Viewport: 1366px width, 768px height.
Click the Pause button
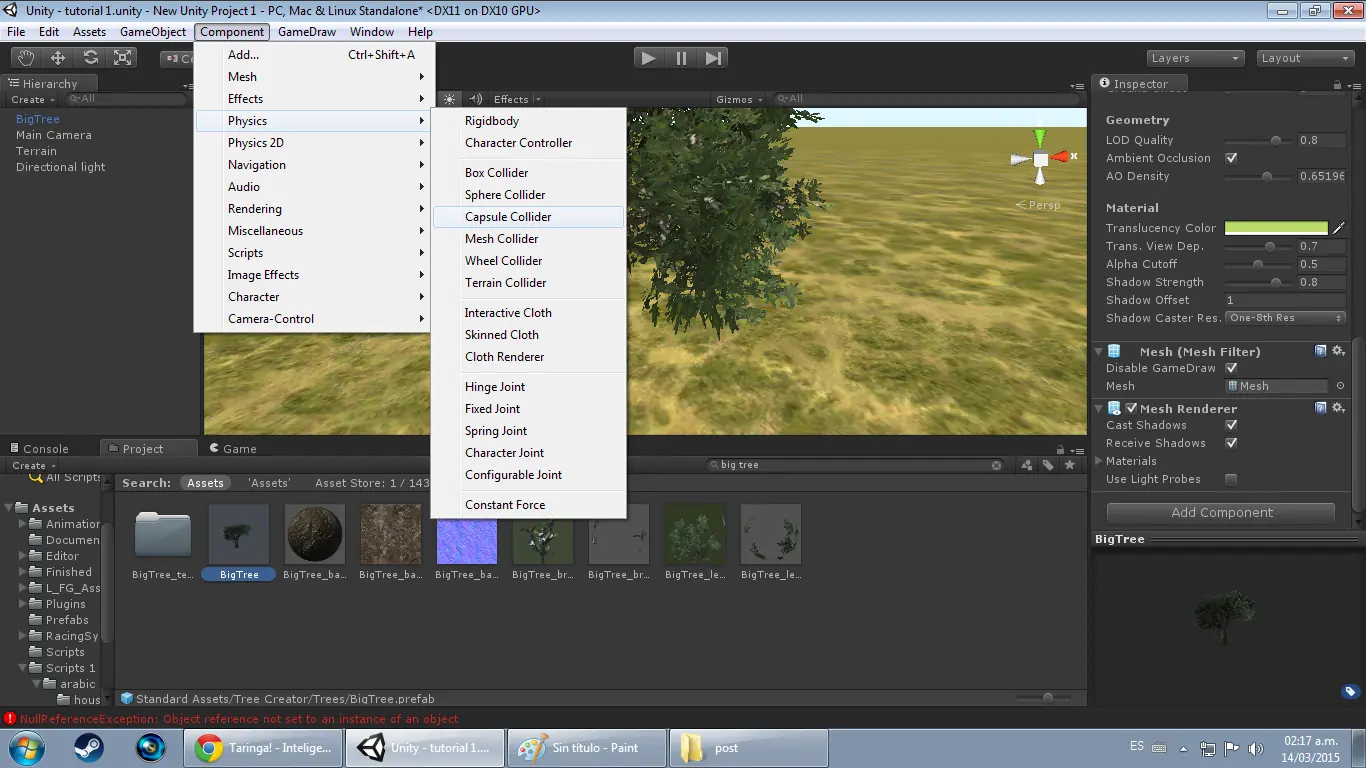coord(681,58)
